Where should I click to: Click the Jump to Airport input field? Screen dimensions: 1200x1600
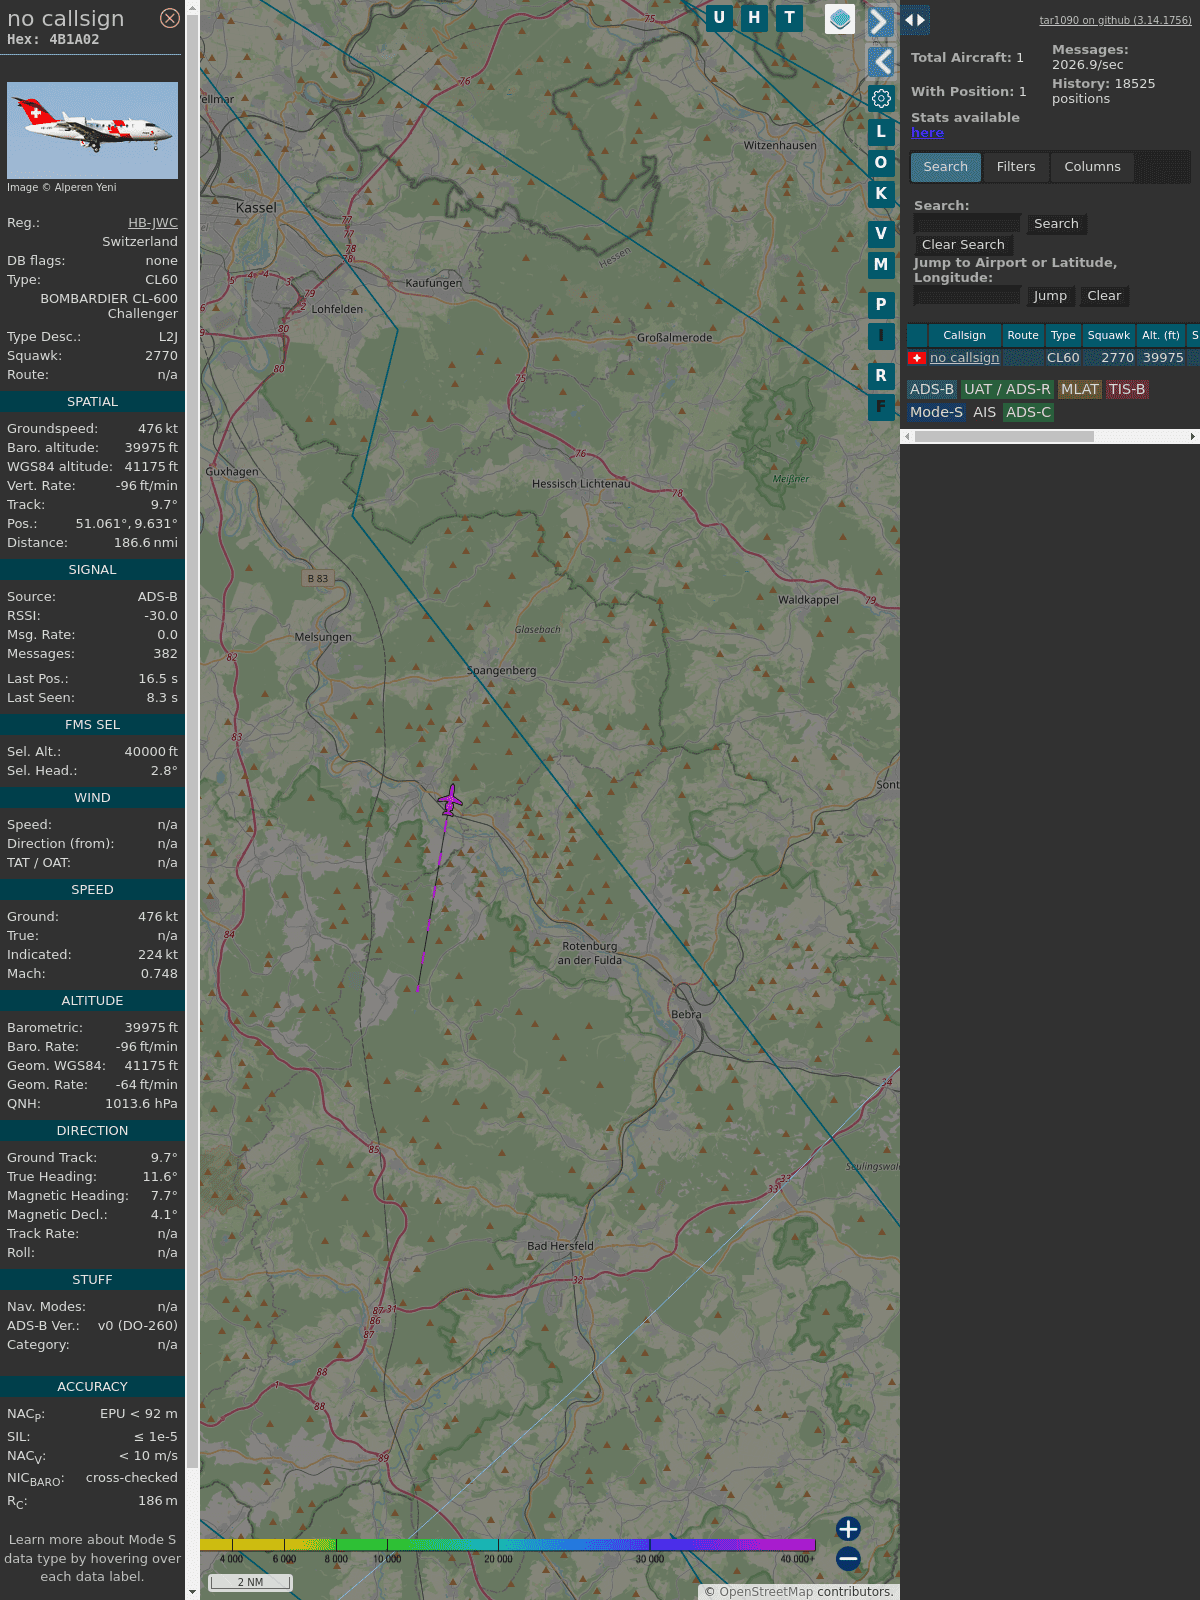click(967, 296)
